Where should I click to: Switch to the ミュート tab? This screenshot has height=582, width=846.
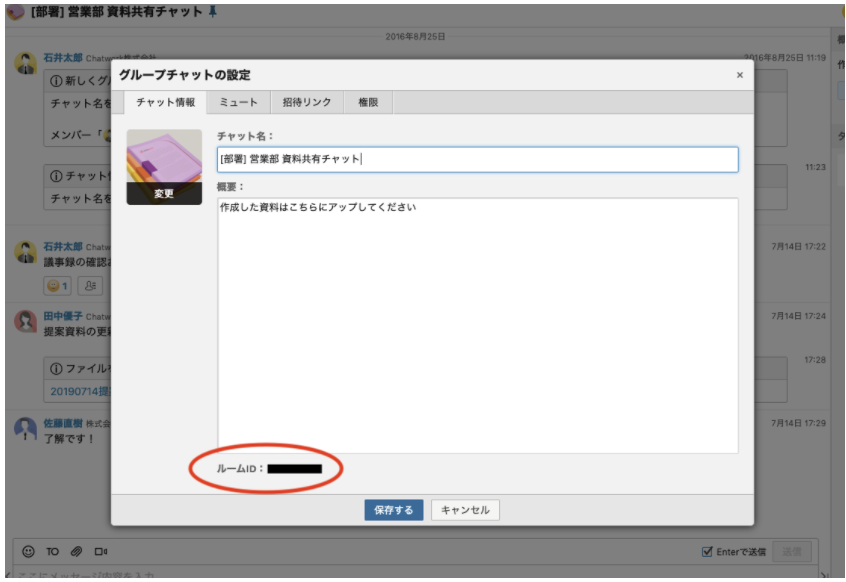coord(238,102)
